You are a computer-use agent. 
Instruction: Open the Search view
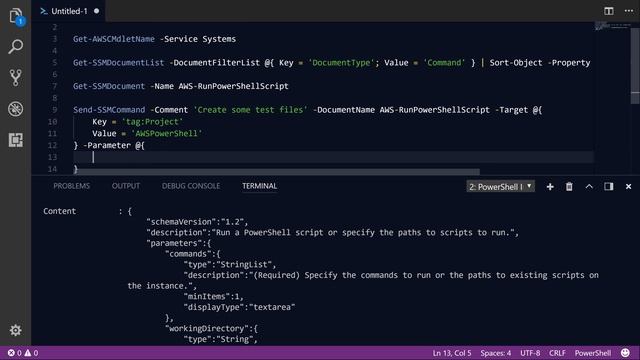pyautogui.click(x=16, y=47)
